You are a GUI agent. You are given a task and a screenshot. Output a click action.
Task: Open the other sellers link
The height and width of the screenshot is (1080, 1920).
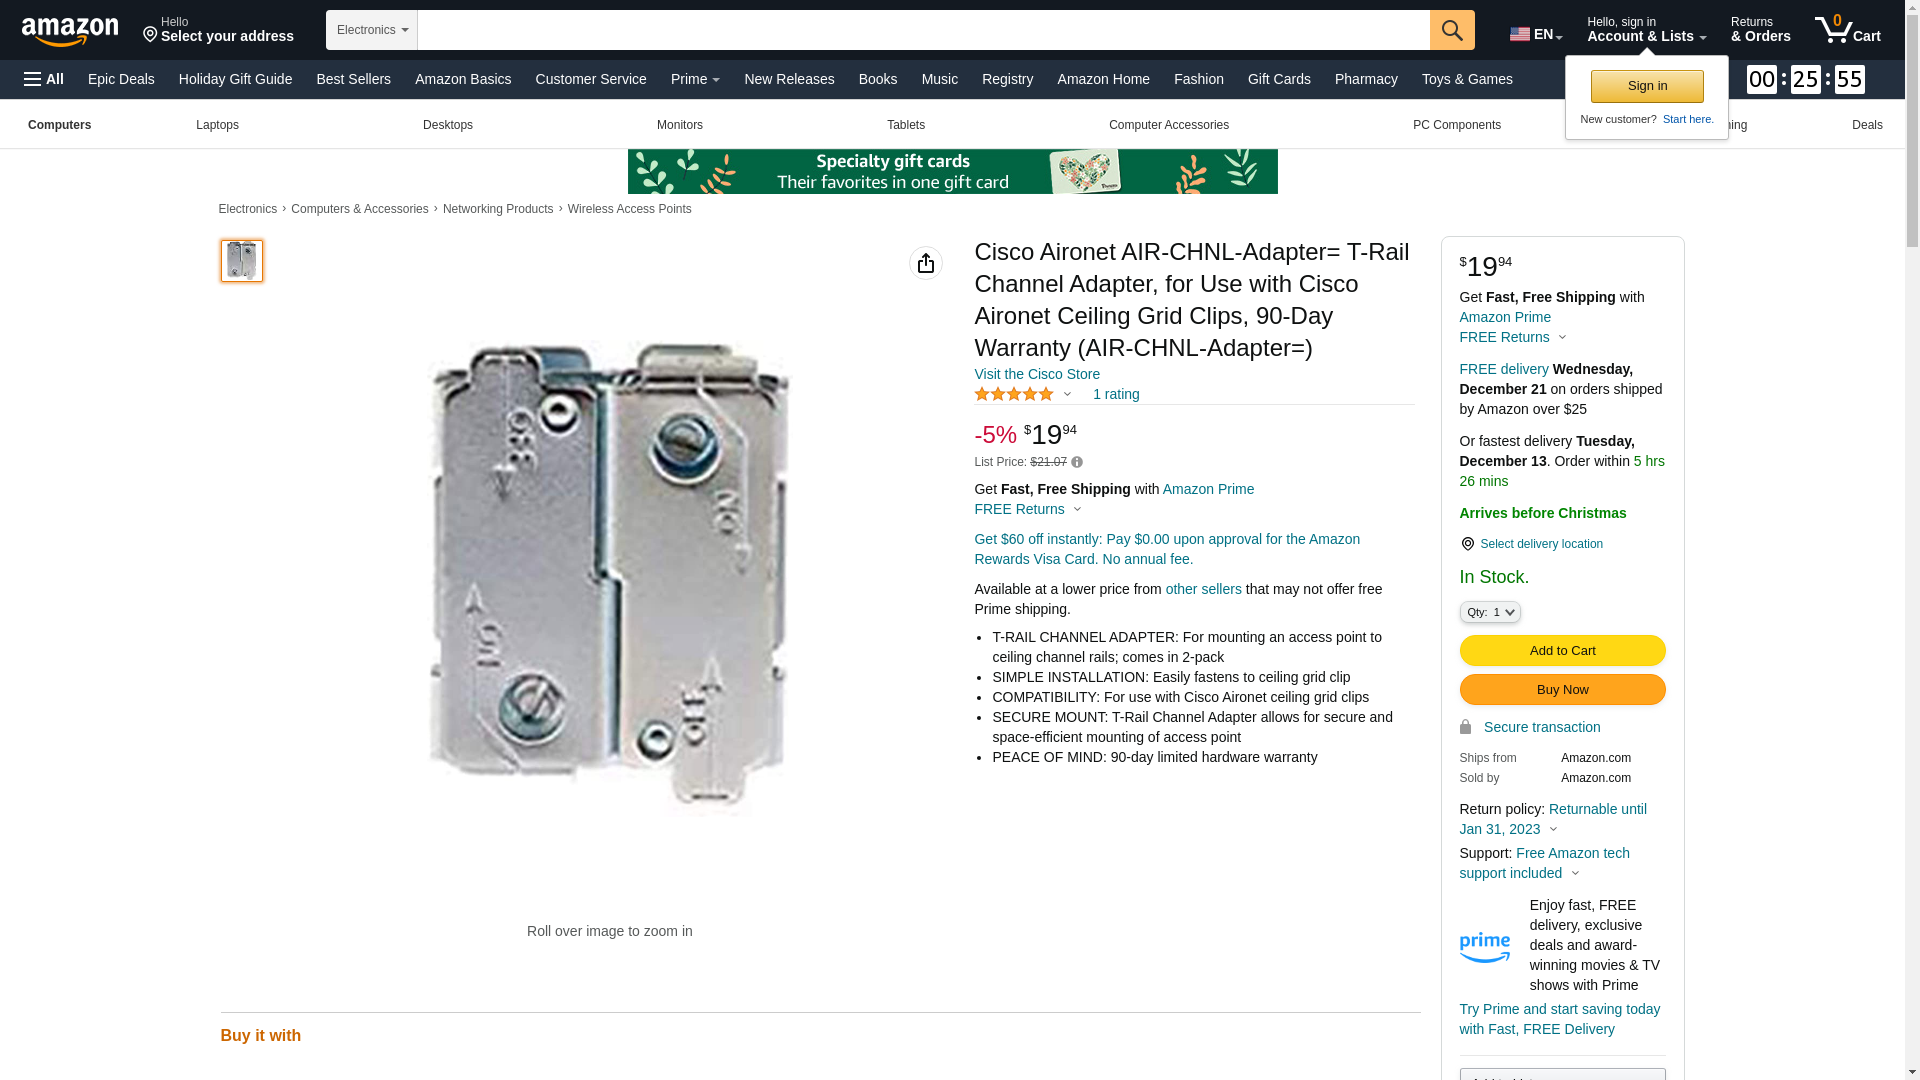pyautogui.click(x=1203, y=589)
